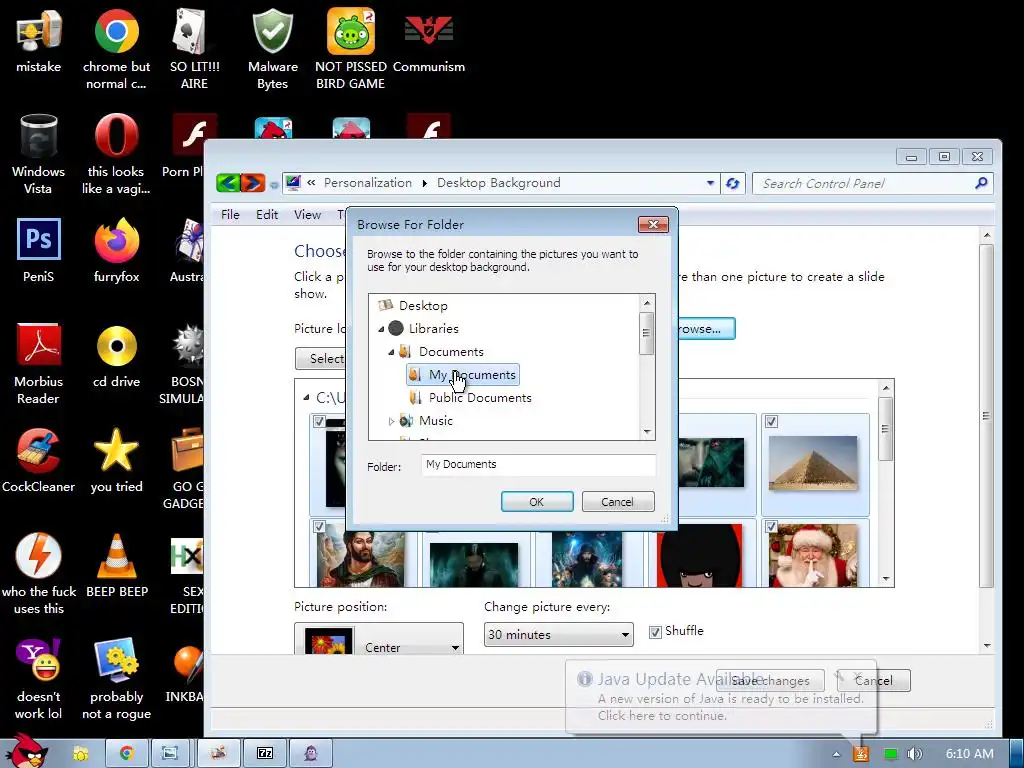
Task: Open the 'doesn't work lol' Yahoo icon
Action: coord(39,679)
